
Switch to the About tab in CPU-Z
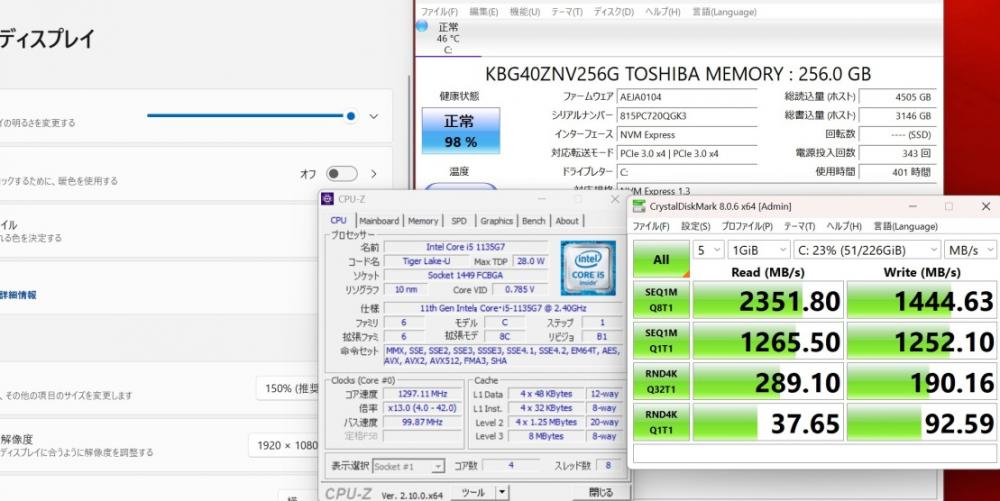[566, 221]
